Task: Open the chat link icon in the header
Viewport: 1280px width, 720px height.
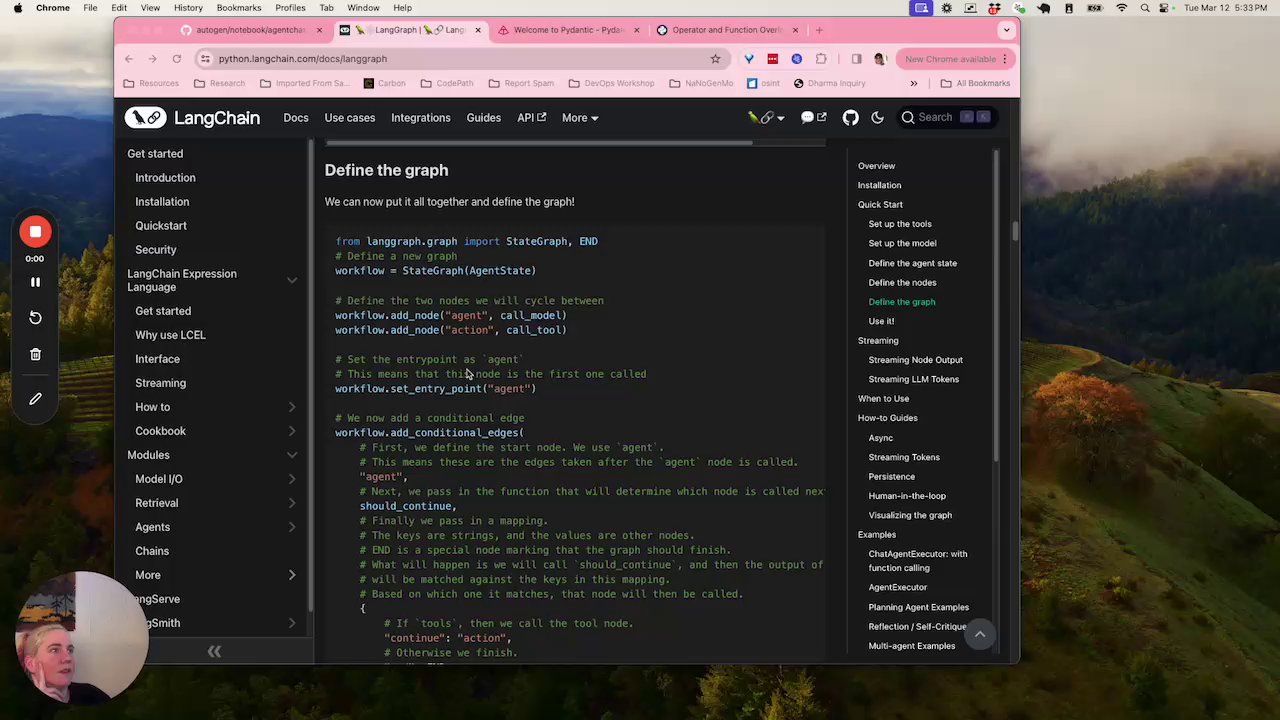Action: 813,118
